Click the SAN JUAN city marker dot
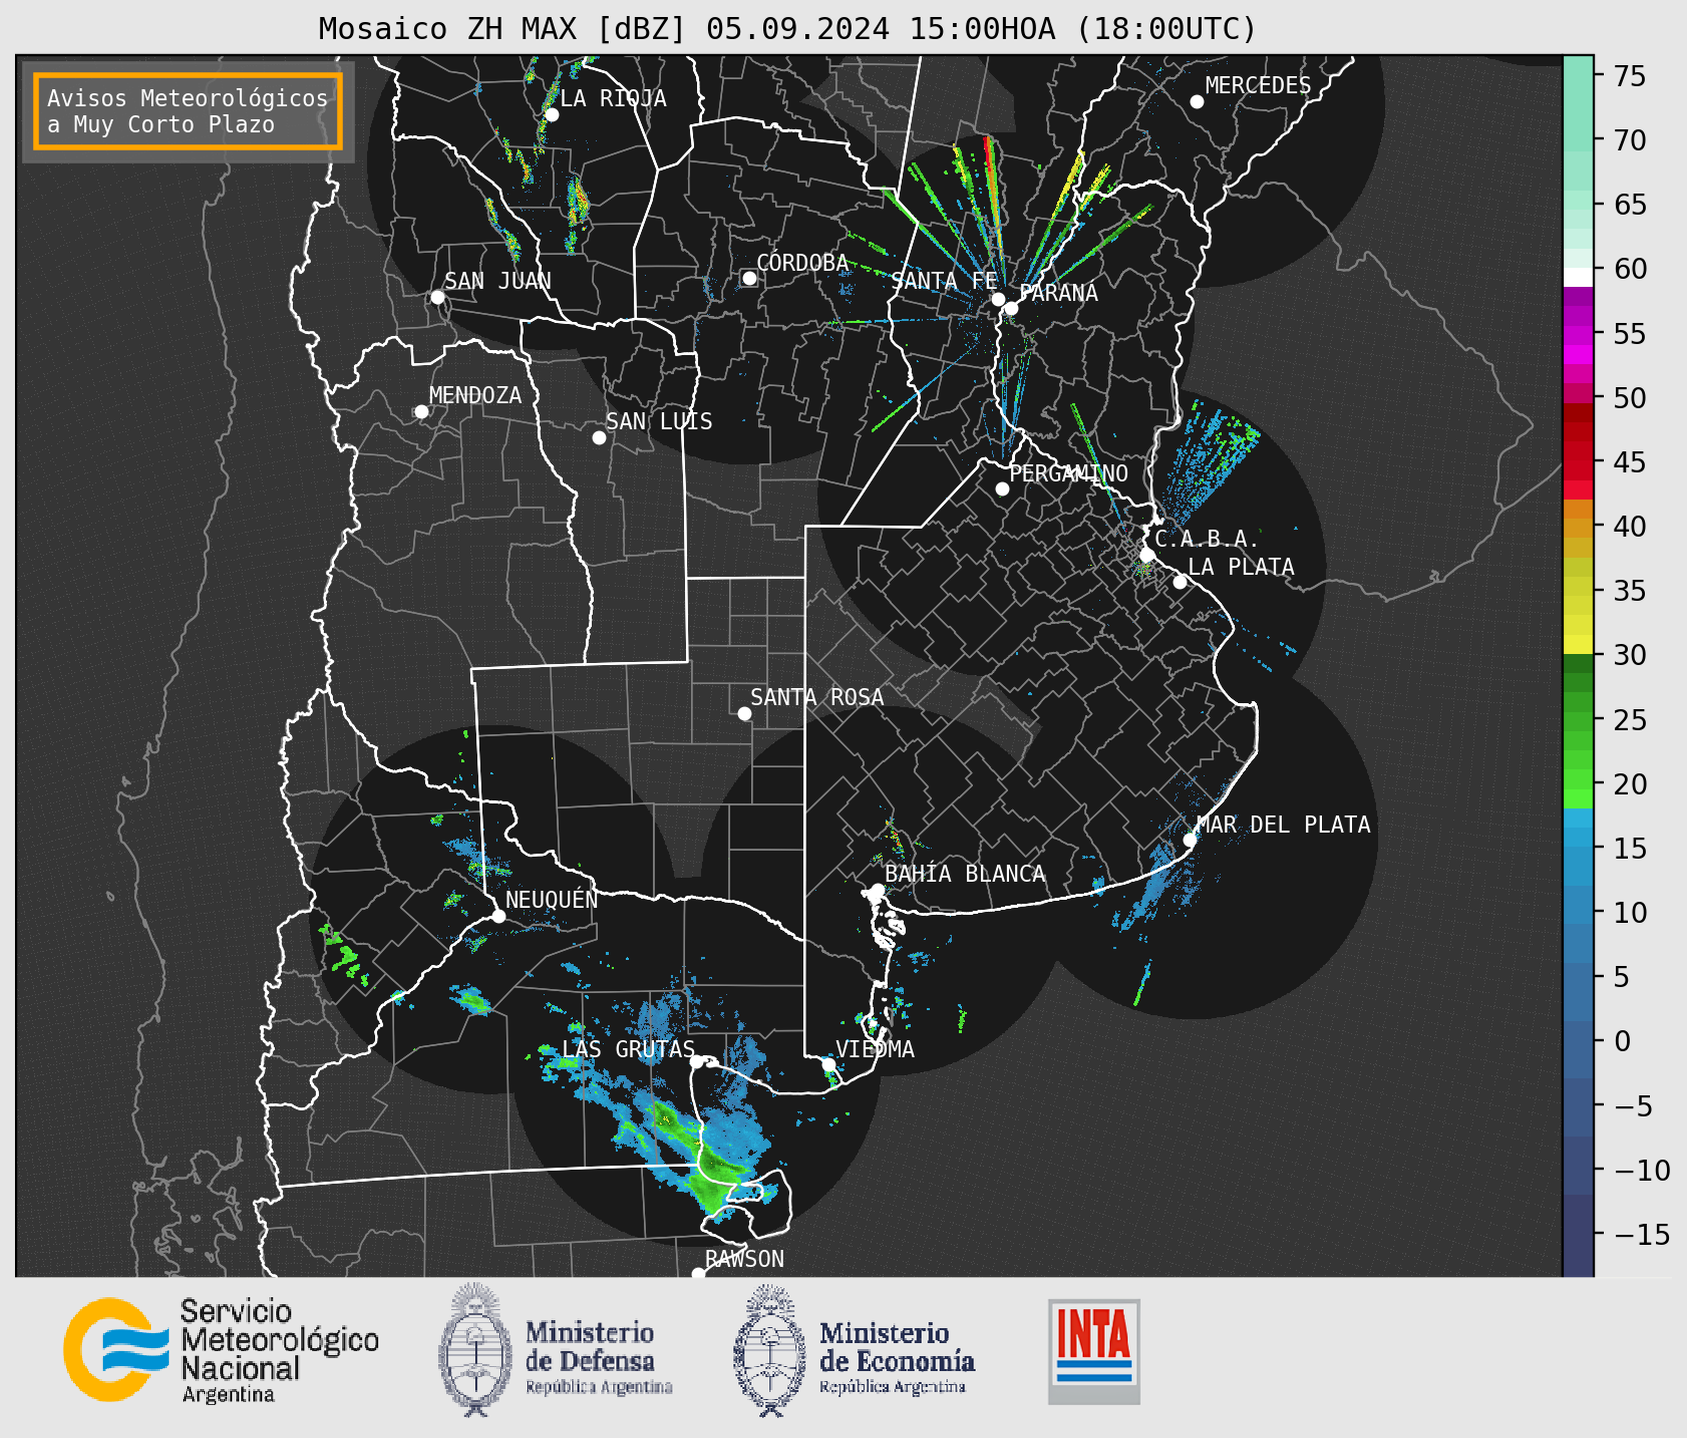Image resolution: width=1687 pixels, height=1438 pixels. click(x=437, y=297)
